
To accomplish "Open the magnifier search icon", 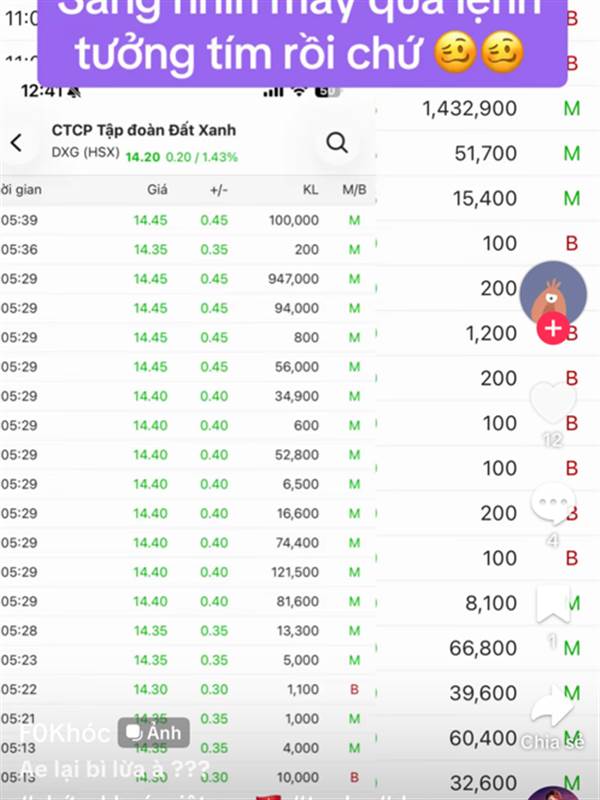I will tap(337, 143).
